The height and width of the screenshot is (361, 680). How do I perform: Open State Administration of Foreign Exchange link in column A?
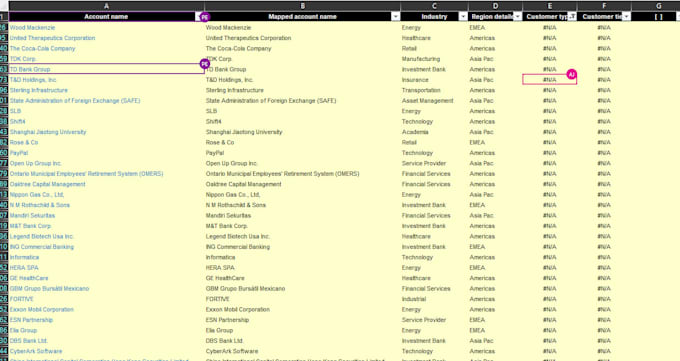click(75, 100)
